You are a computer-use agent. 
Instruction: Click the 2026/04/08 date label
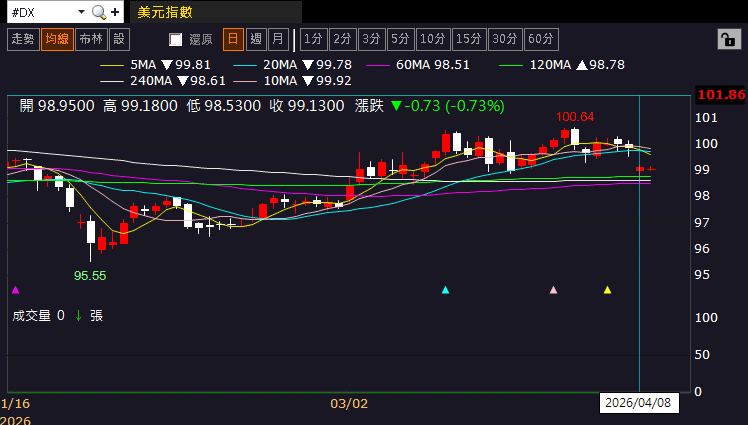tap(638, 403)
